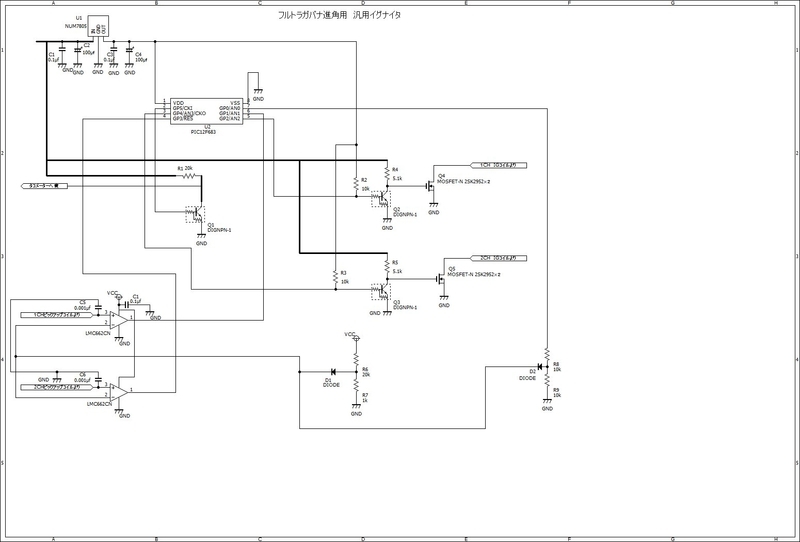This screenshot has width=800, height=542.
Task: Select the GND symbol under Q5
Action: [444, 300]
